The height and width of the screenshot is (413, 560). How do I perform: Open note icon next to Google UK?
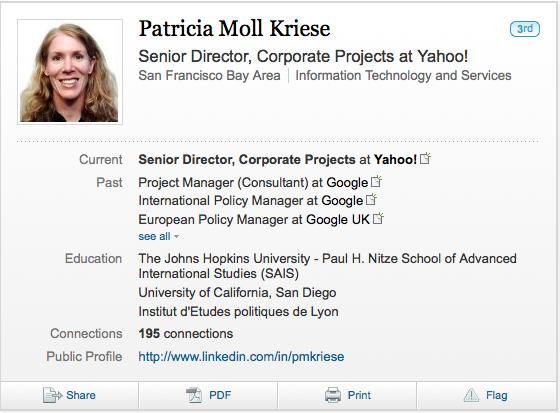point(378,218)
